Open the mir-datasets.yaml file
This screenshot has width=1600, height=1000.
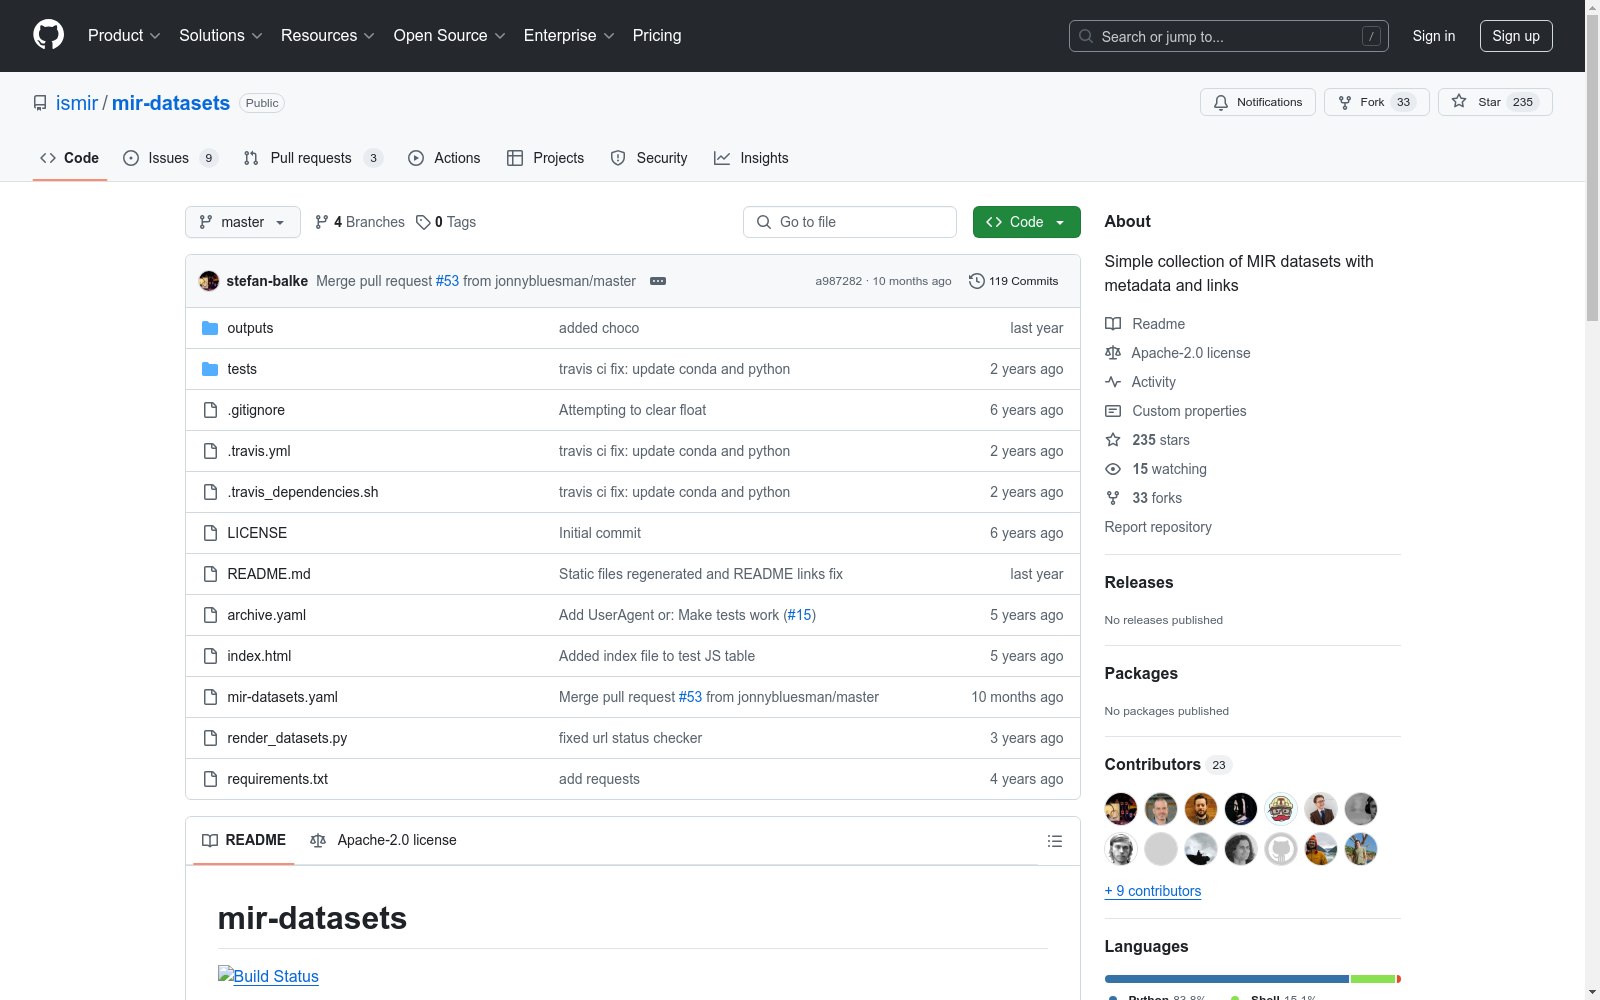click(282, 697)
